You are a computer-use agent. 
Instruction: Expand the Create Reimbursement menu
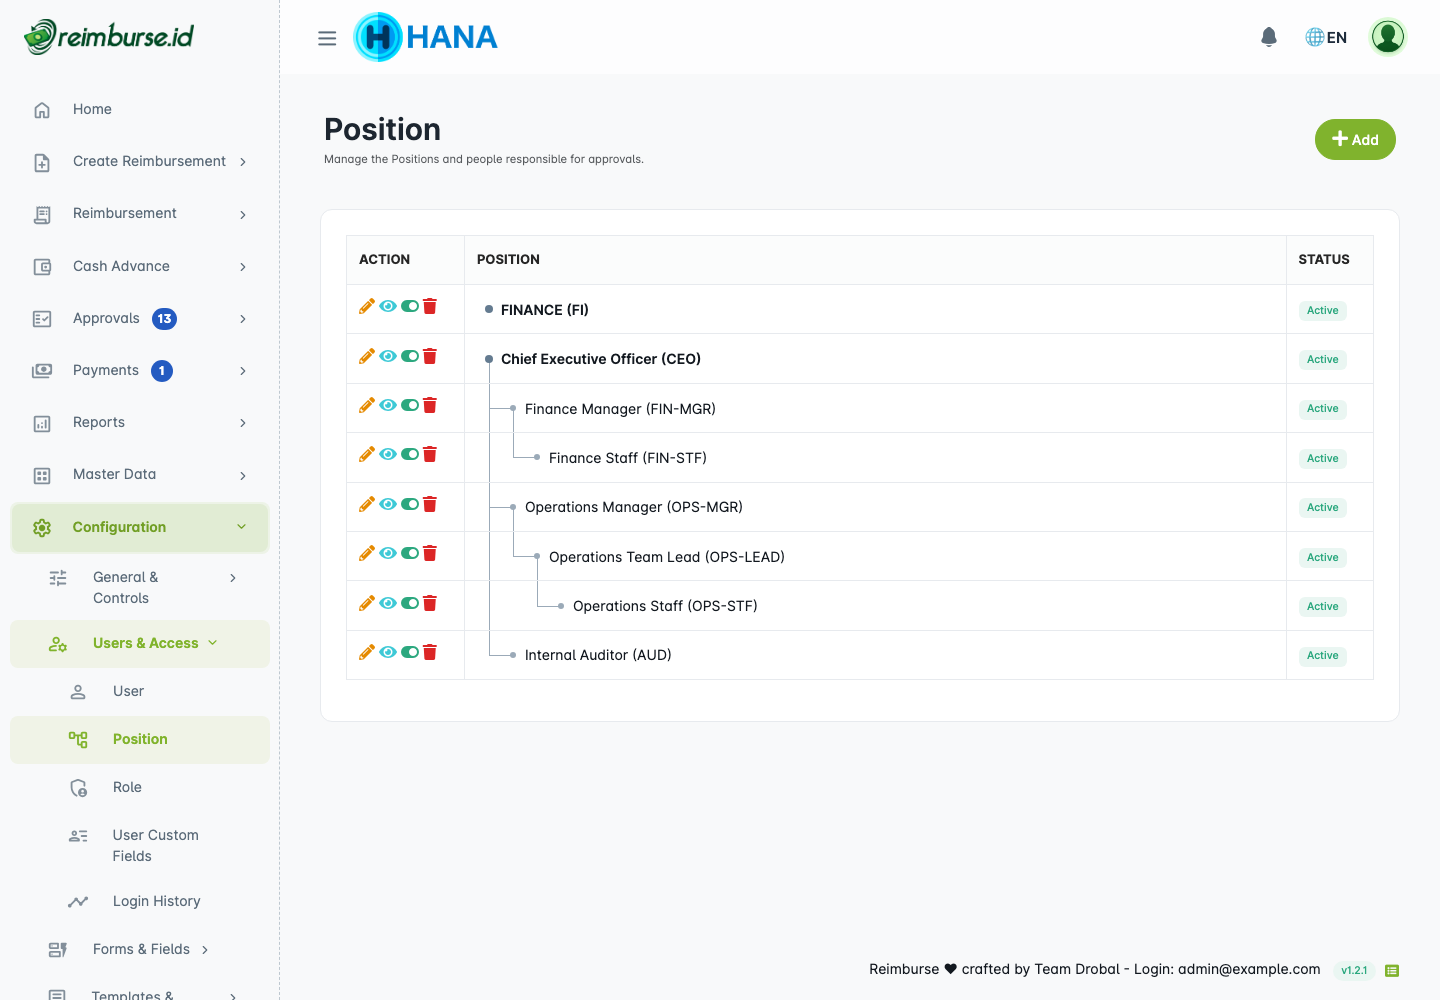tap(140, 162)
